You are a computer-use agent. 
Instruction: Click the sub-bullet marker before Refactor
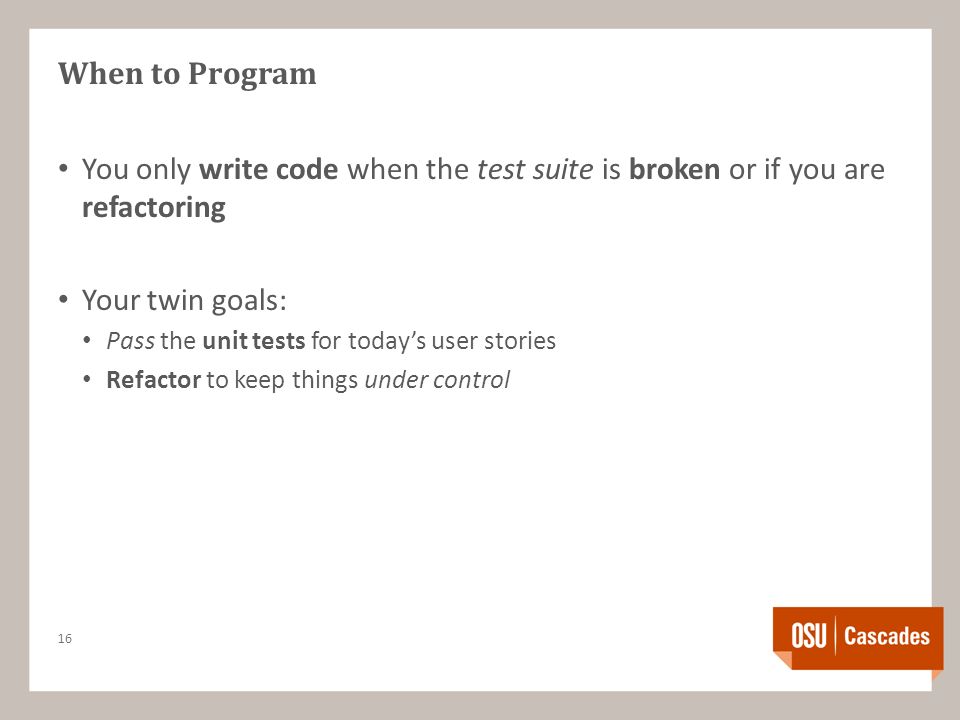coord(87,379)
